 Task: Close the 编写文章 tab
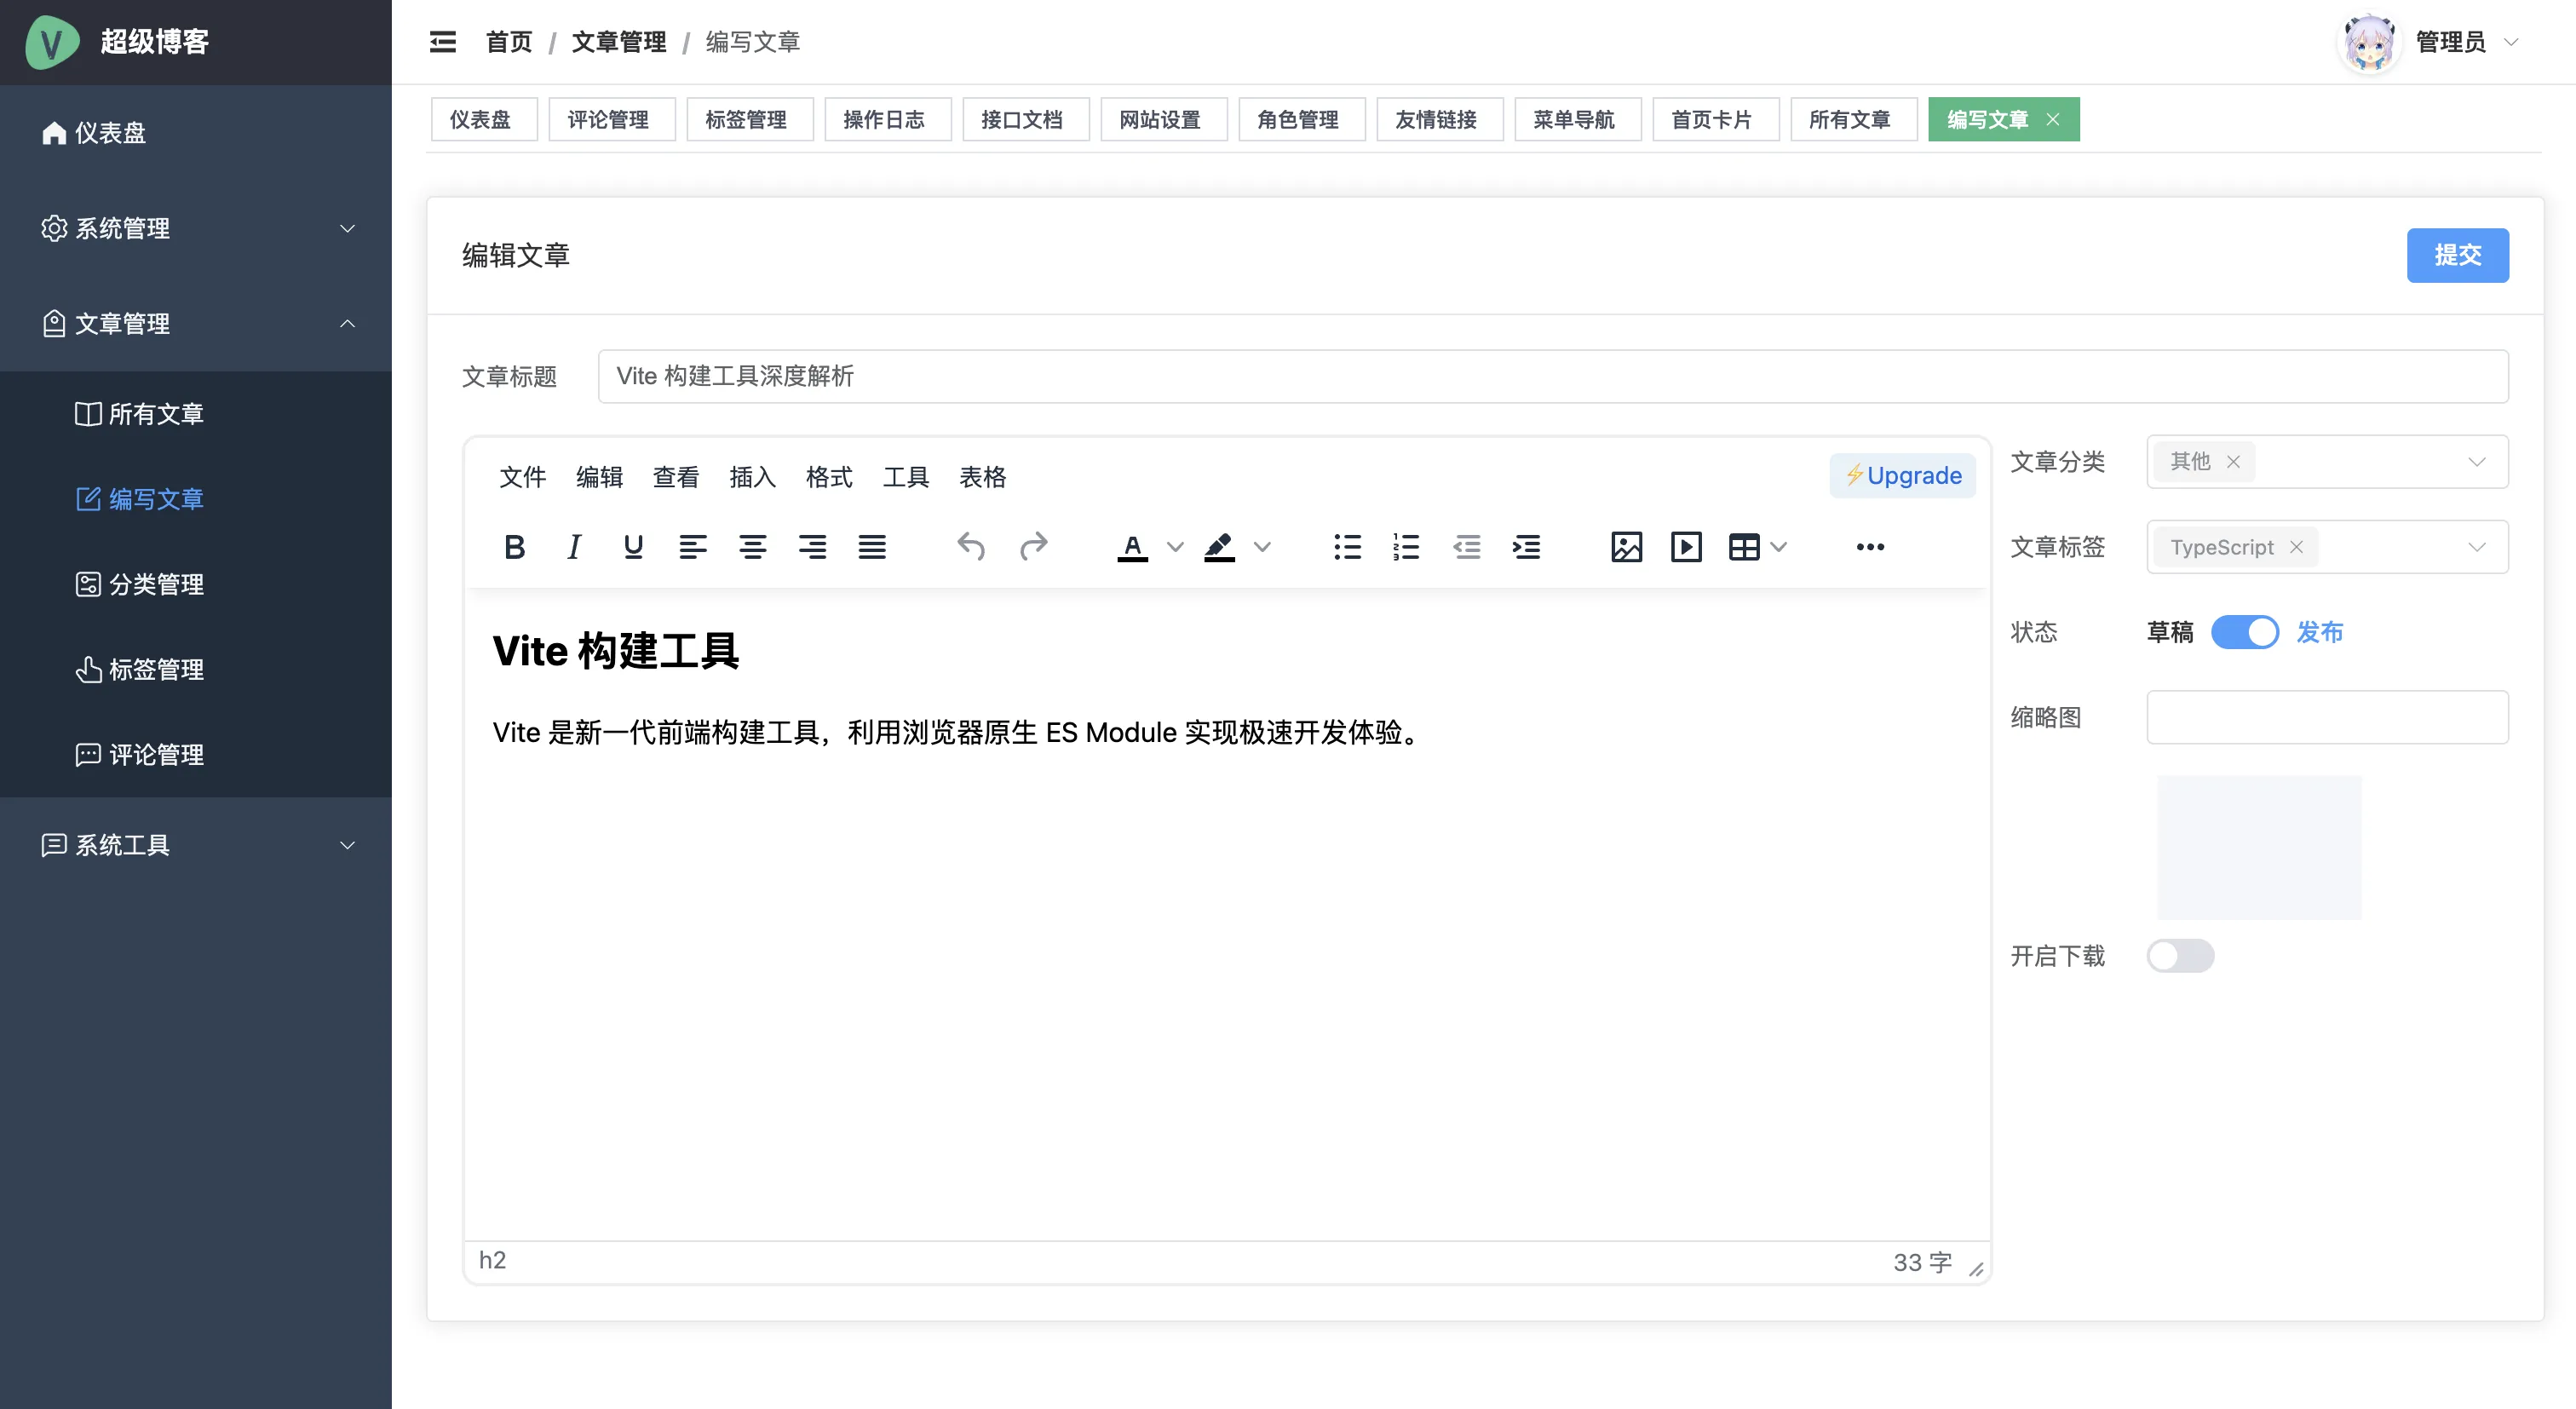[x=2053, y=120]
